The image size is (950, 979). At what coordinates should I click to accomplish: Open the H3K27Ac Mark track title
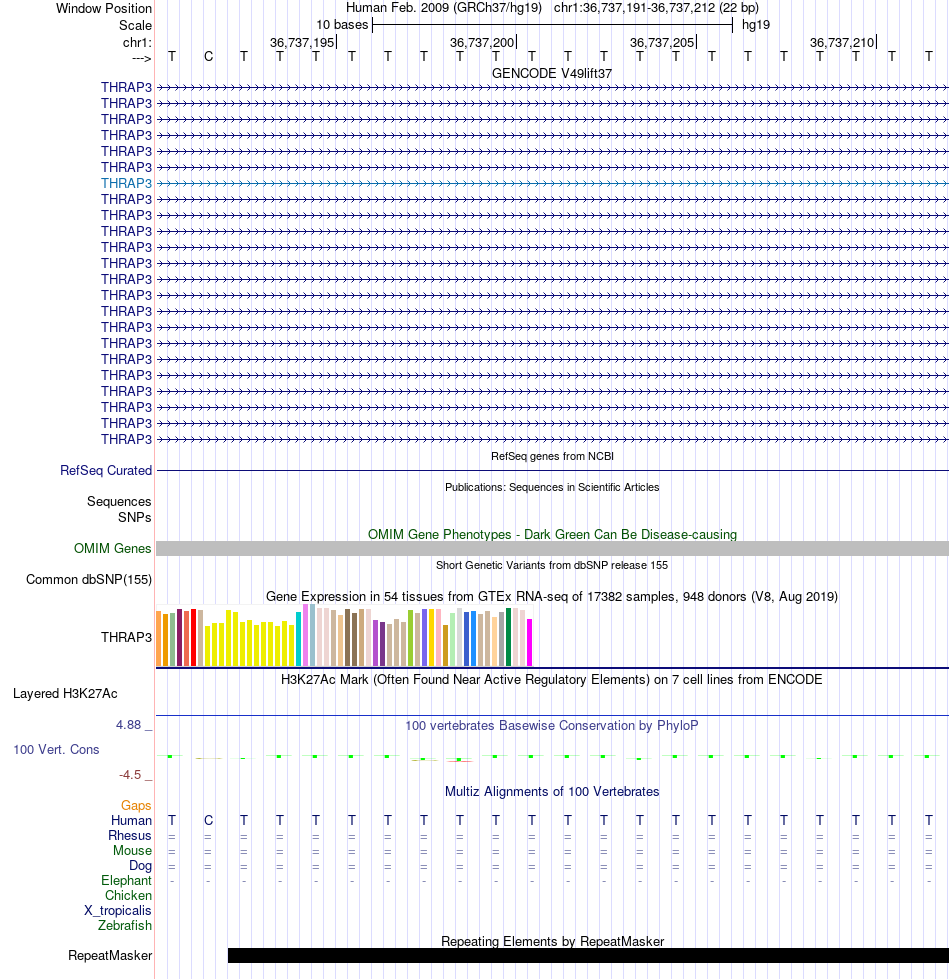(552, 679)
